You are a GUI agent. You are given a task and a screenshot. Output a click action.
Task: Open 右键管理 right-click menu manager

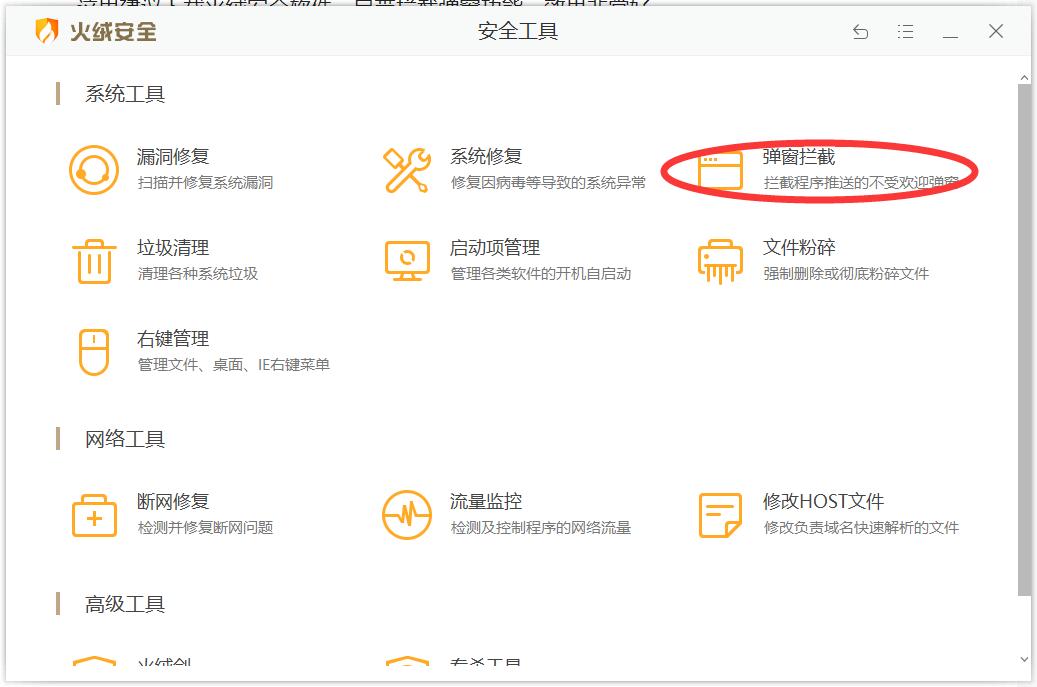pyautogui.click(x=139, y=351)
